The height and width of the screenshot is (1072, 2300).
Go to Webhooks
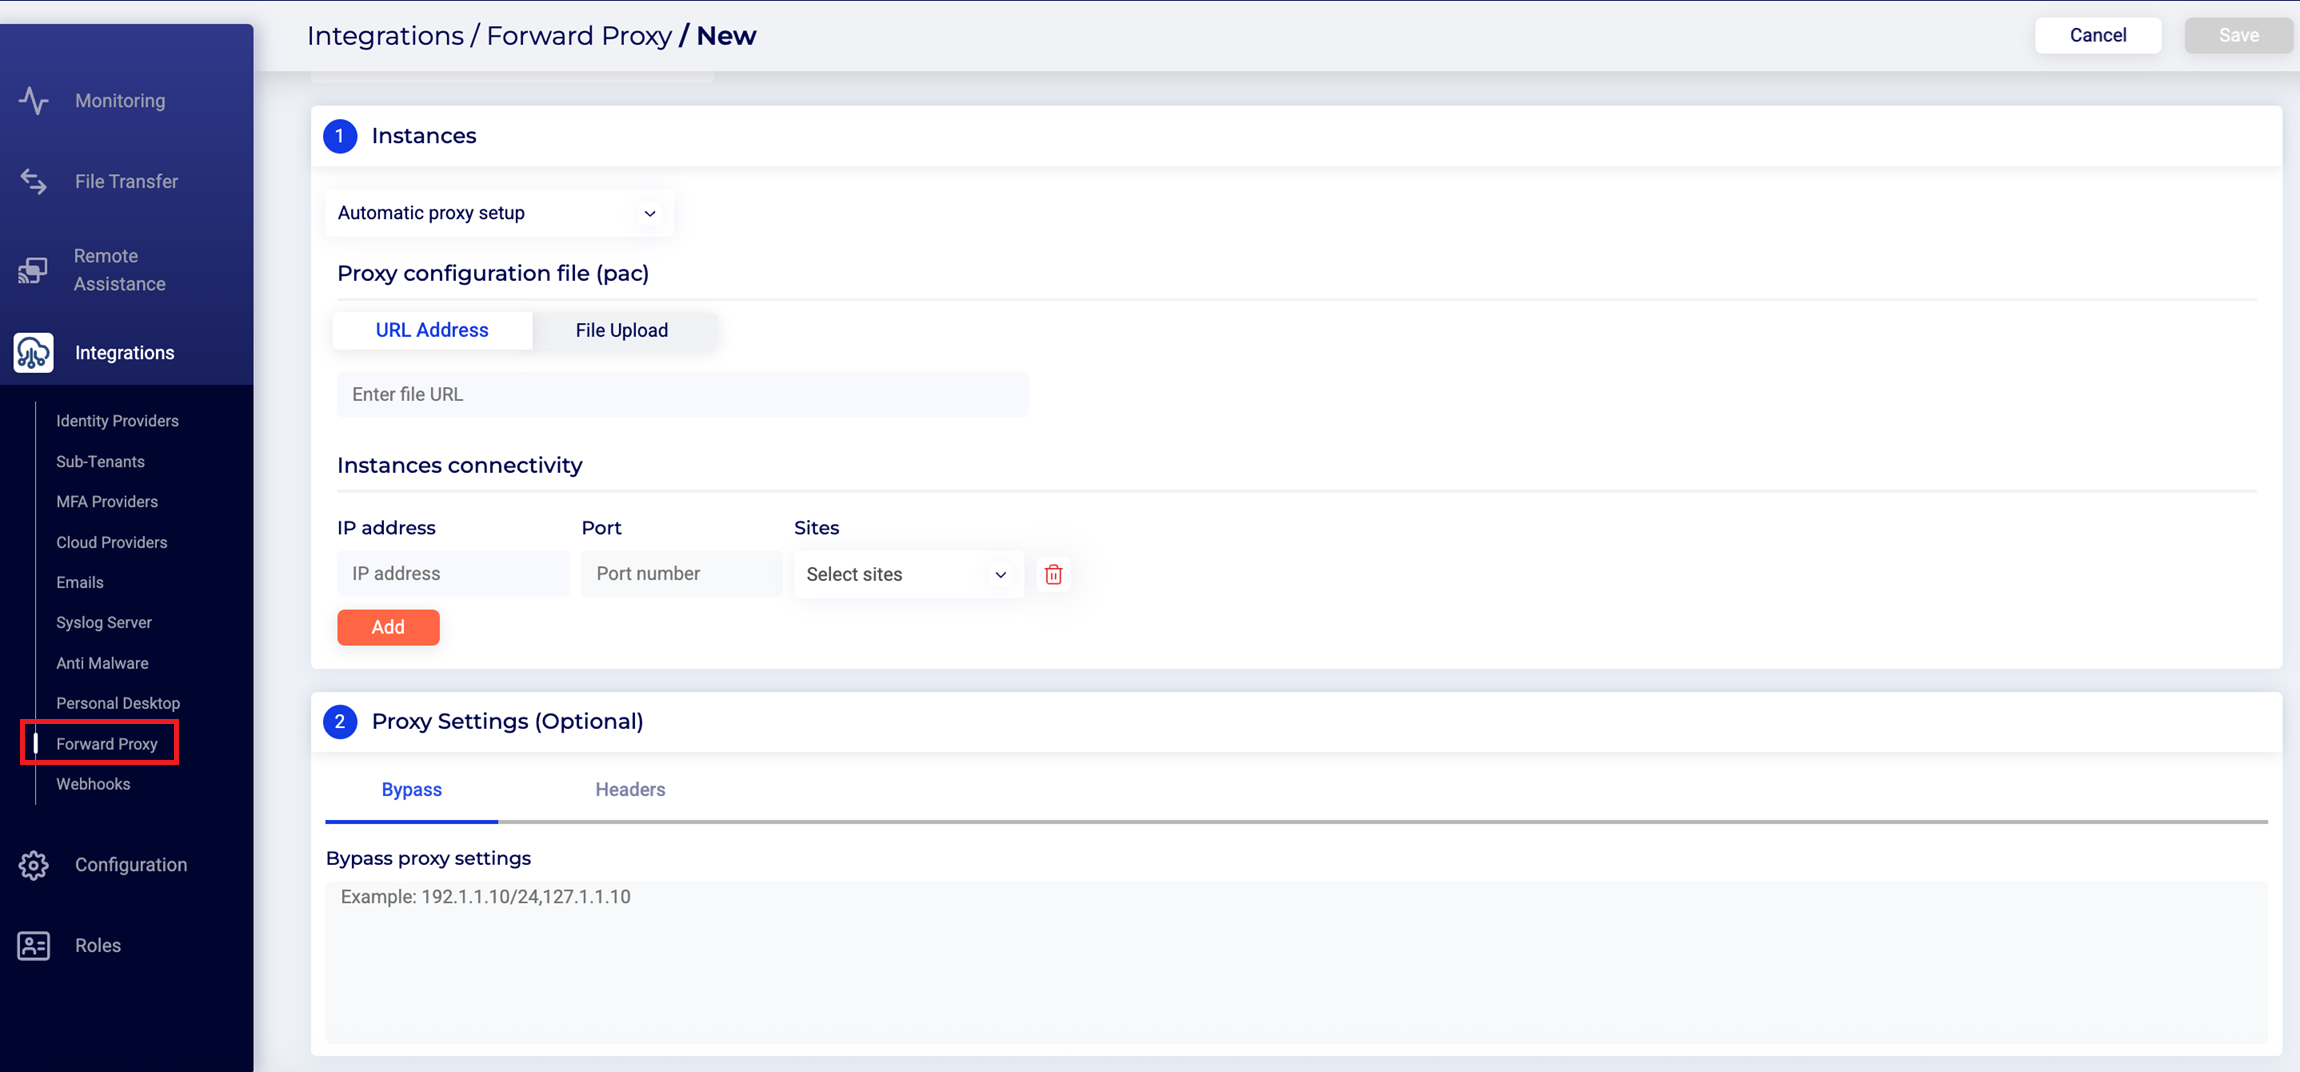point(93,784)
